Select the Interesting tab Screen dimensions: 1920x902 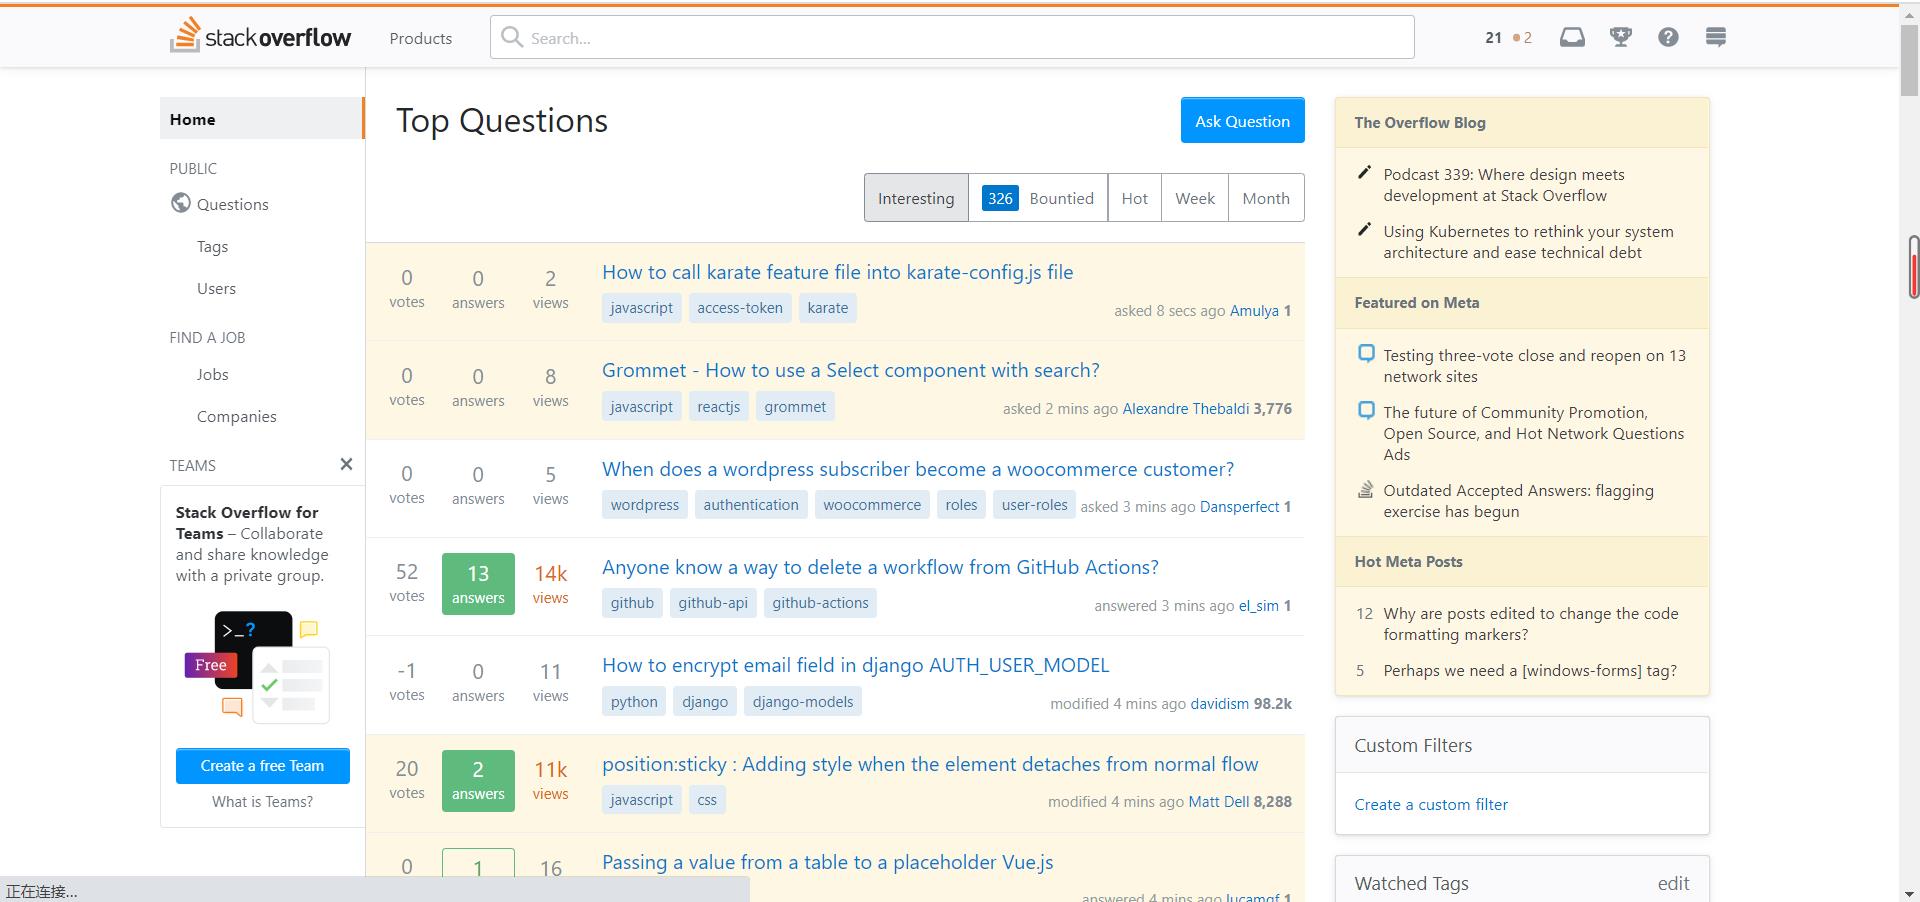coord(916,198)
